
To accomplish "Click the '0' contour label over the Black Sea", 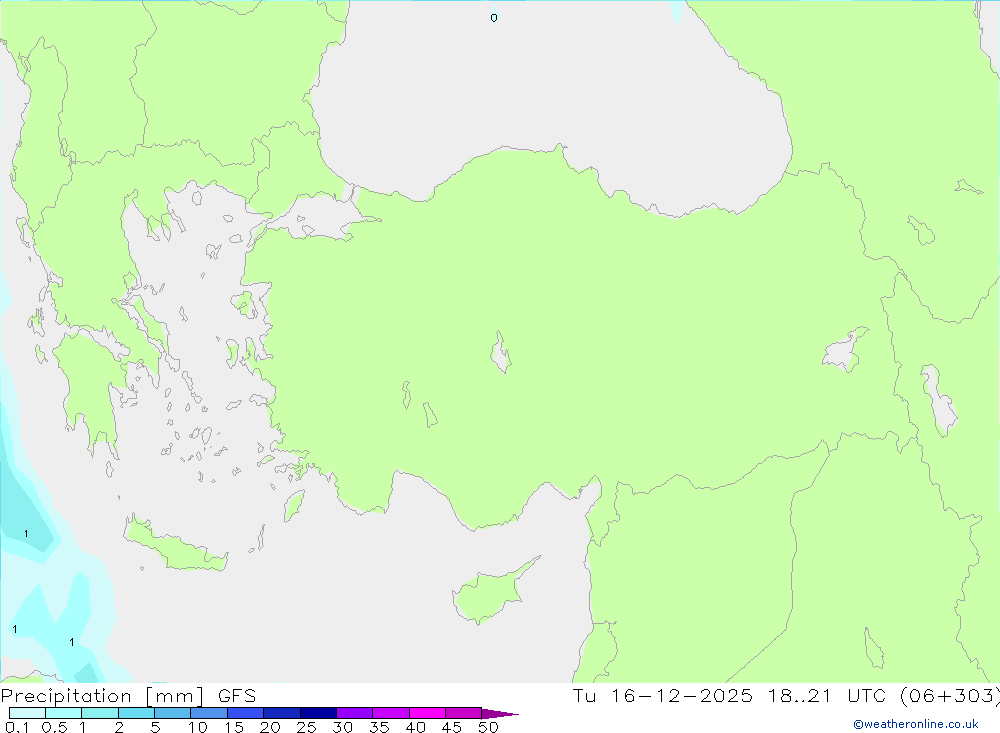I will click(x=494, y=18).
